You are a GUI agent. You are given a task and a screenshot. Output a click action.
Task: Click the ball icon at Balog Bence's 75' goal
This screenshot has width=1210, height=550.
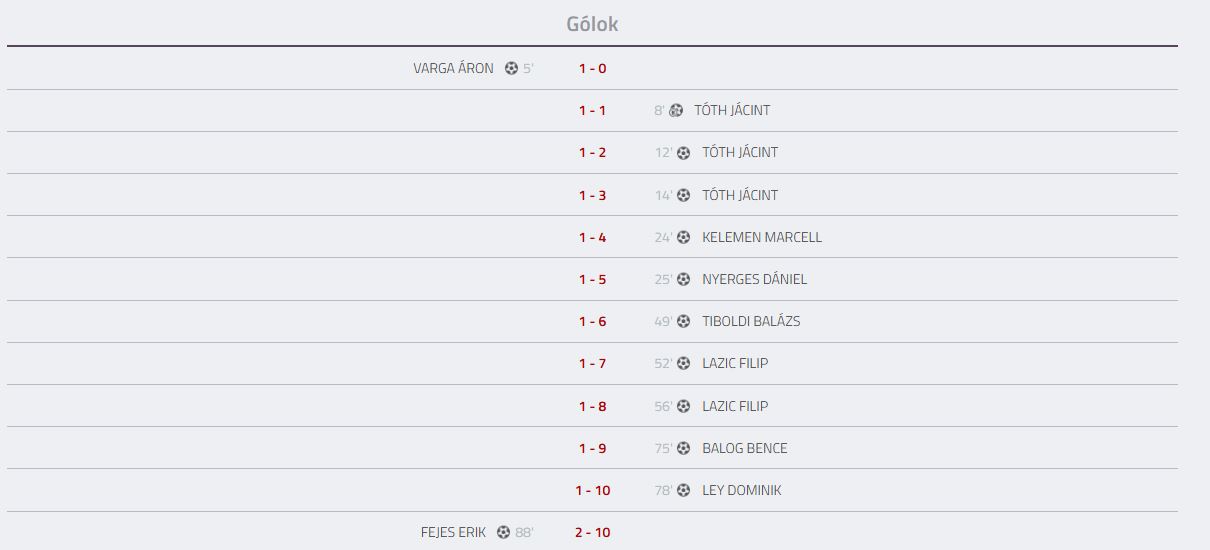click(684, 449)
